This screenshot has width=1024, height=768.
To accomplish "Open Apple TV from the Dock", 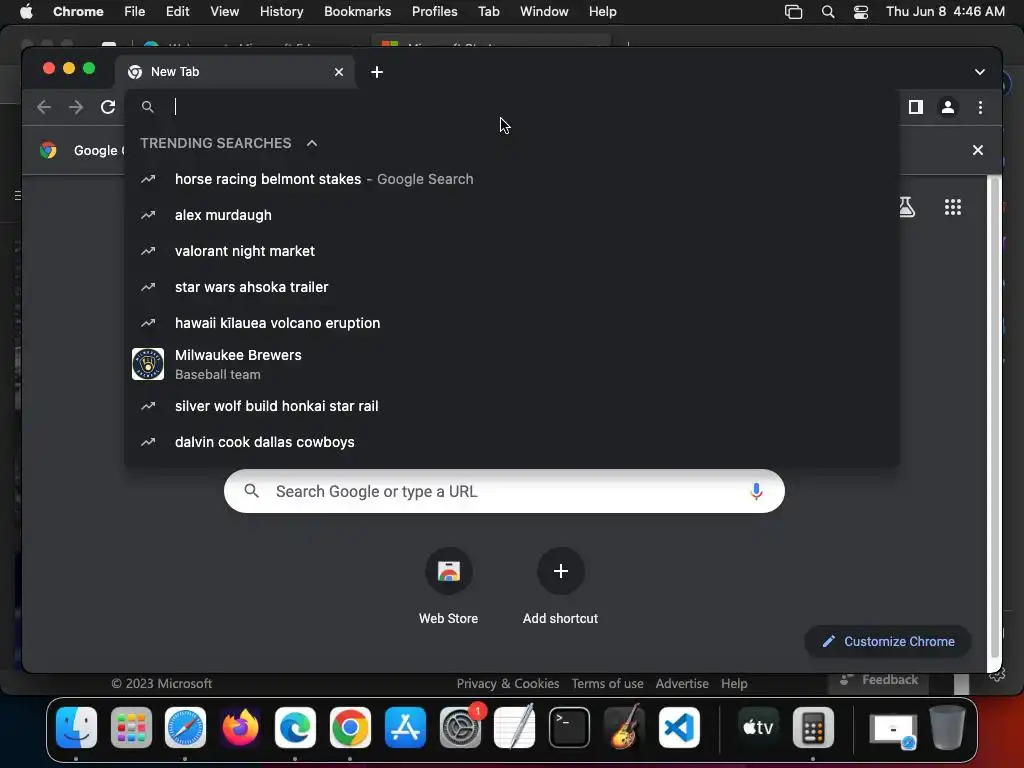I will tap(758, 728).
